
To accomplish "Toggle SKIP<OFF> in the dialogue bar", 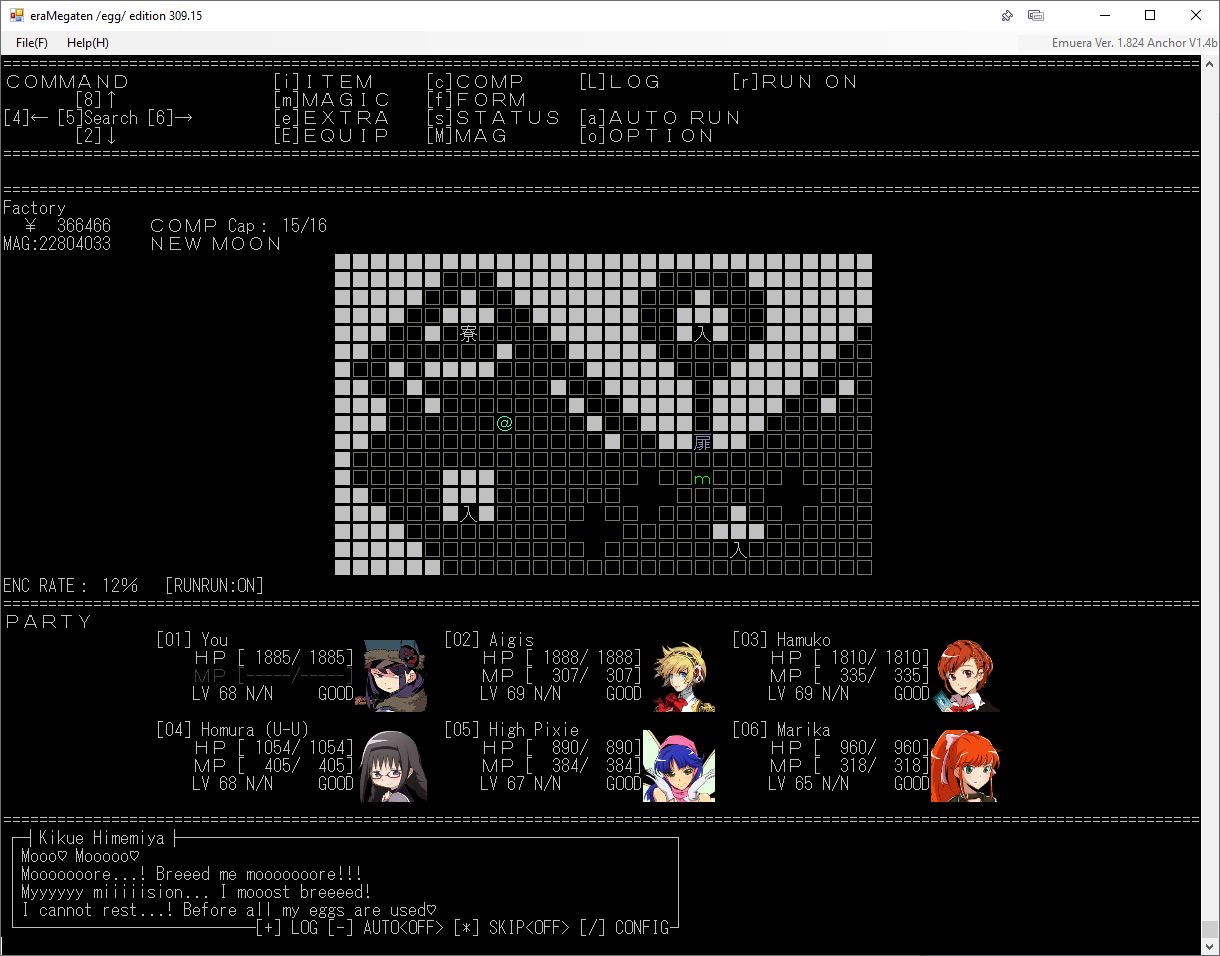I will coord(511,928).
